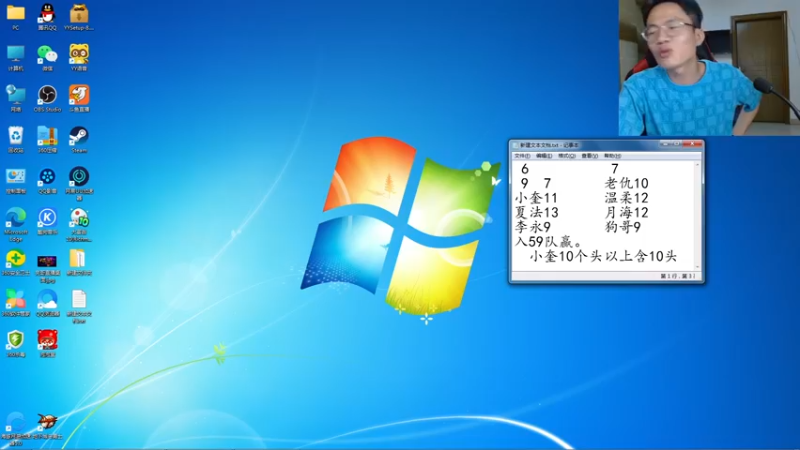Open the faded blue browser shortcut at bottom
Screen dimensions: 800x450
[x=16, y=422]
